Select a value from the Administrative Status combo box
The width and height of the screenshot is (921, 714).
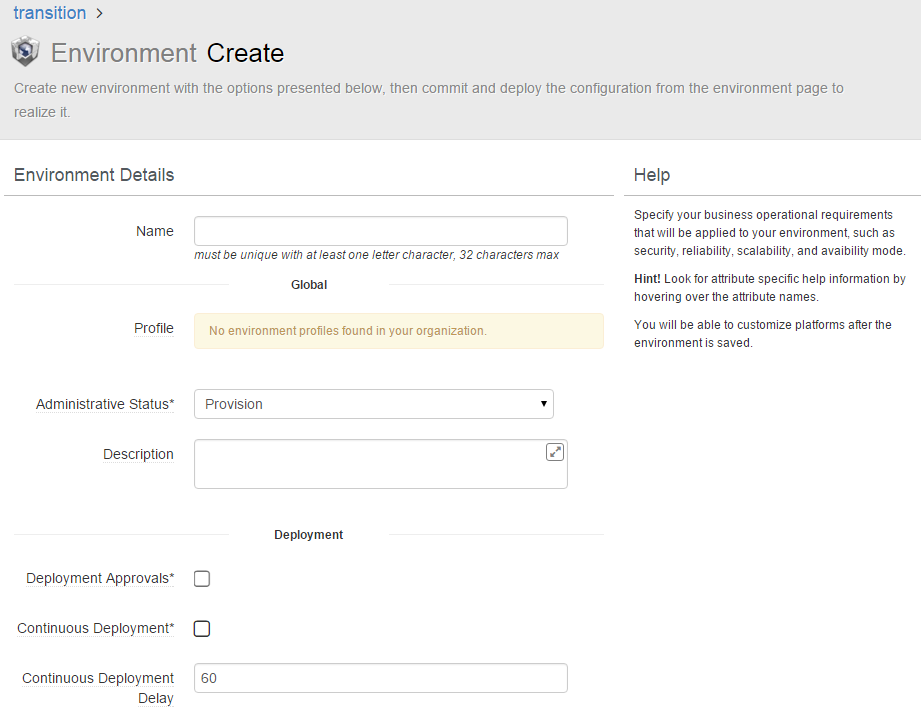pos(373,404)
